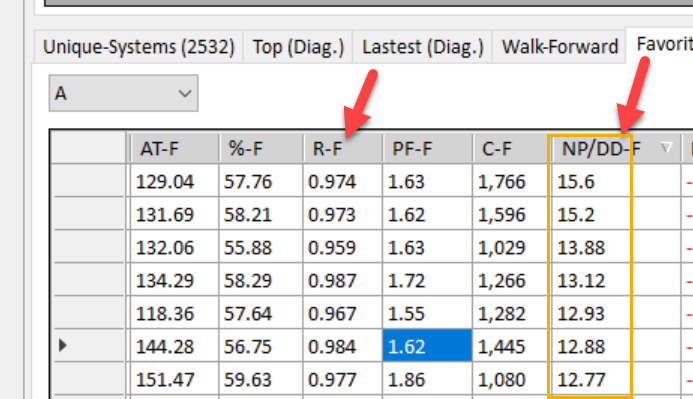The height and width of the screenshot is (399, 693).
Task: Switch to the Top (Diag.) tab
Action: point(298,47)
